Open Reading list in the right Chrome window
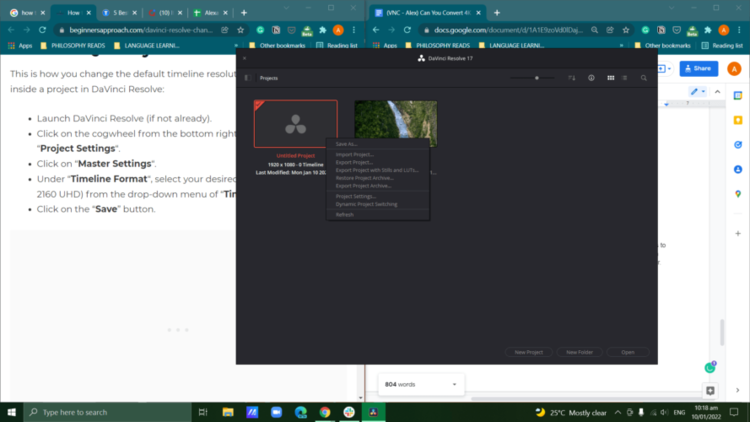Screen dimensions: 750x422 pyautogui.click(x=722, y=45)
